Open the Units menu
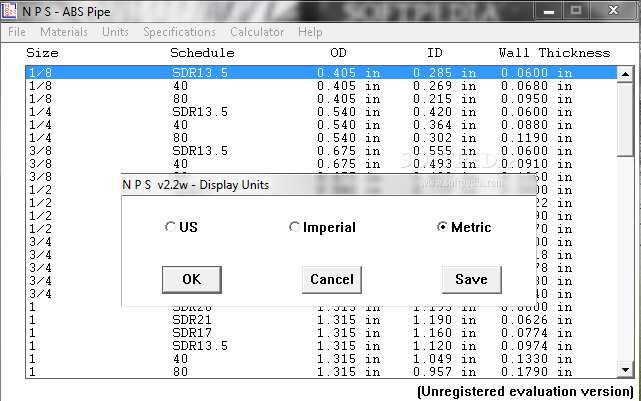This screenshot has width=641, height=401. point(115,32)
